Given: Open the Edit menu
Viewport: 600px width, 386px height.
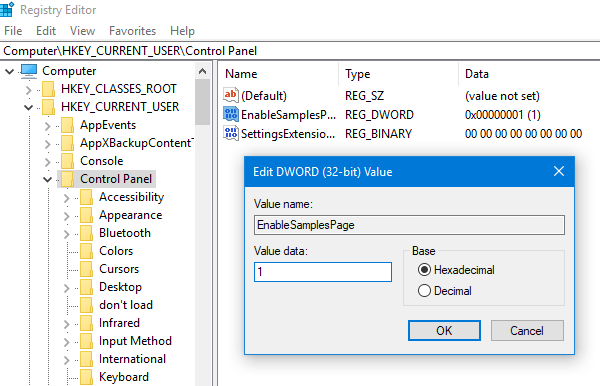Looking at the screenshot, I should (x=46, y=31).
